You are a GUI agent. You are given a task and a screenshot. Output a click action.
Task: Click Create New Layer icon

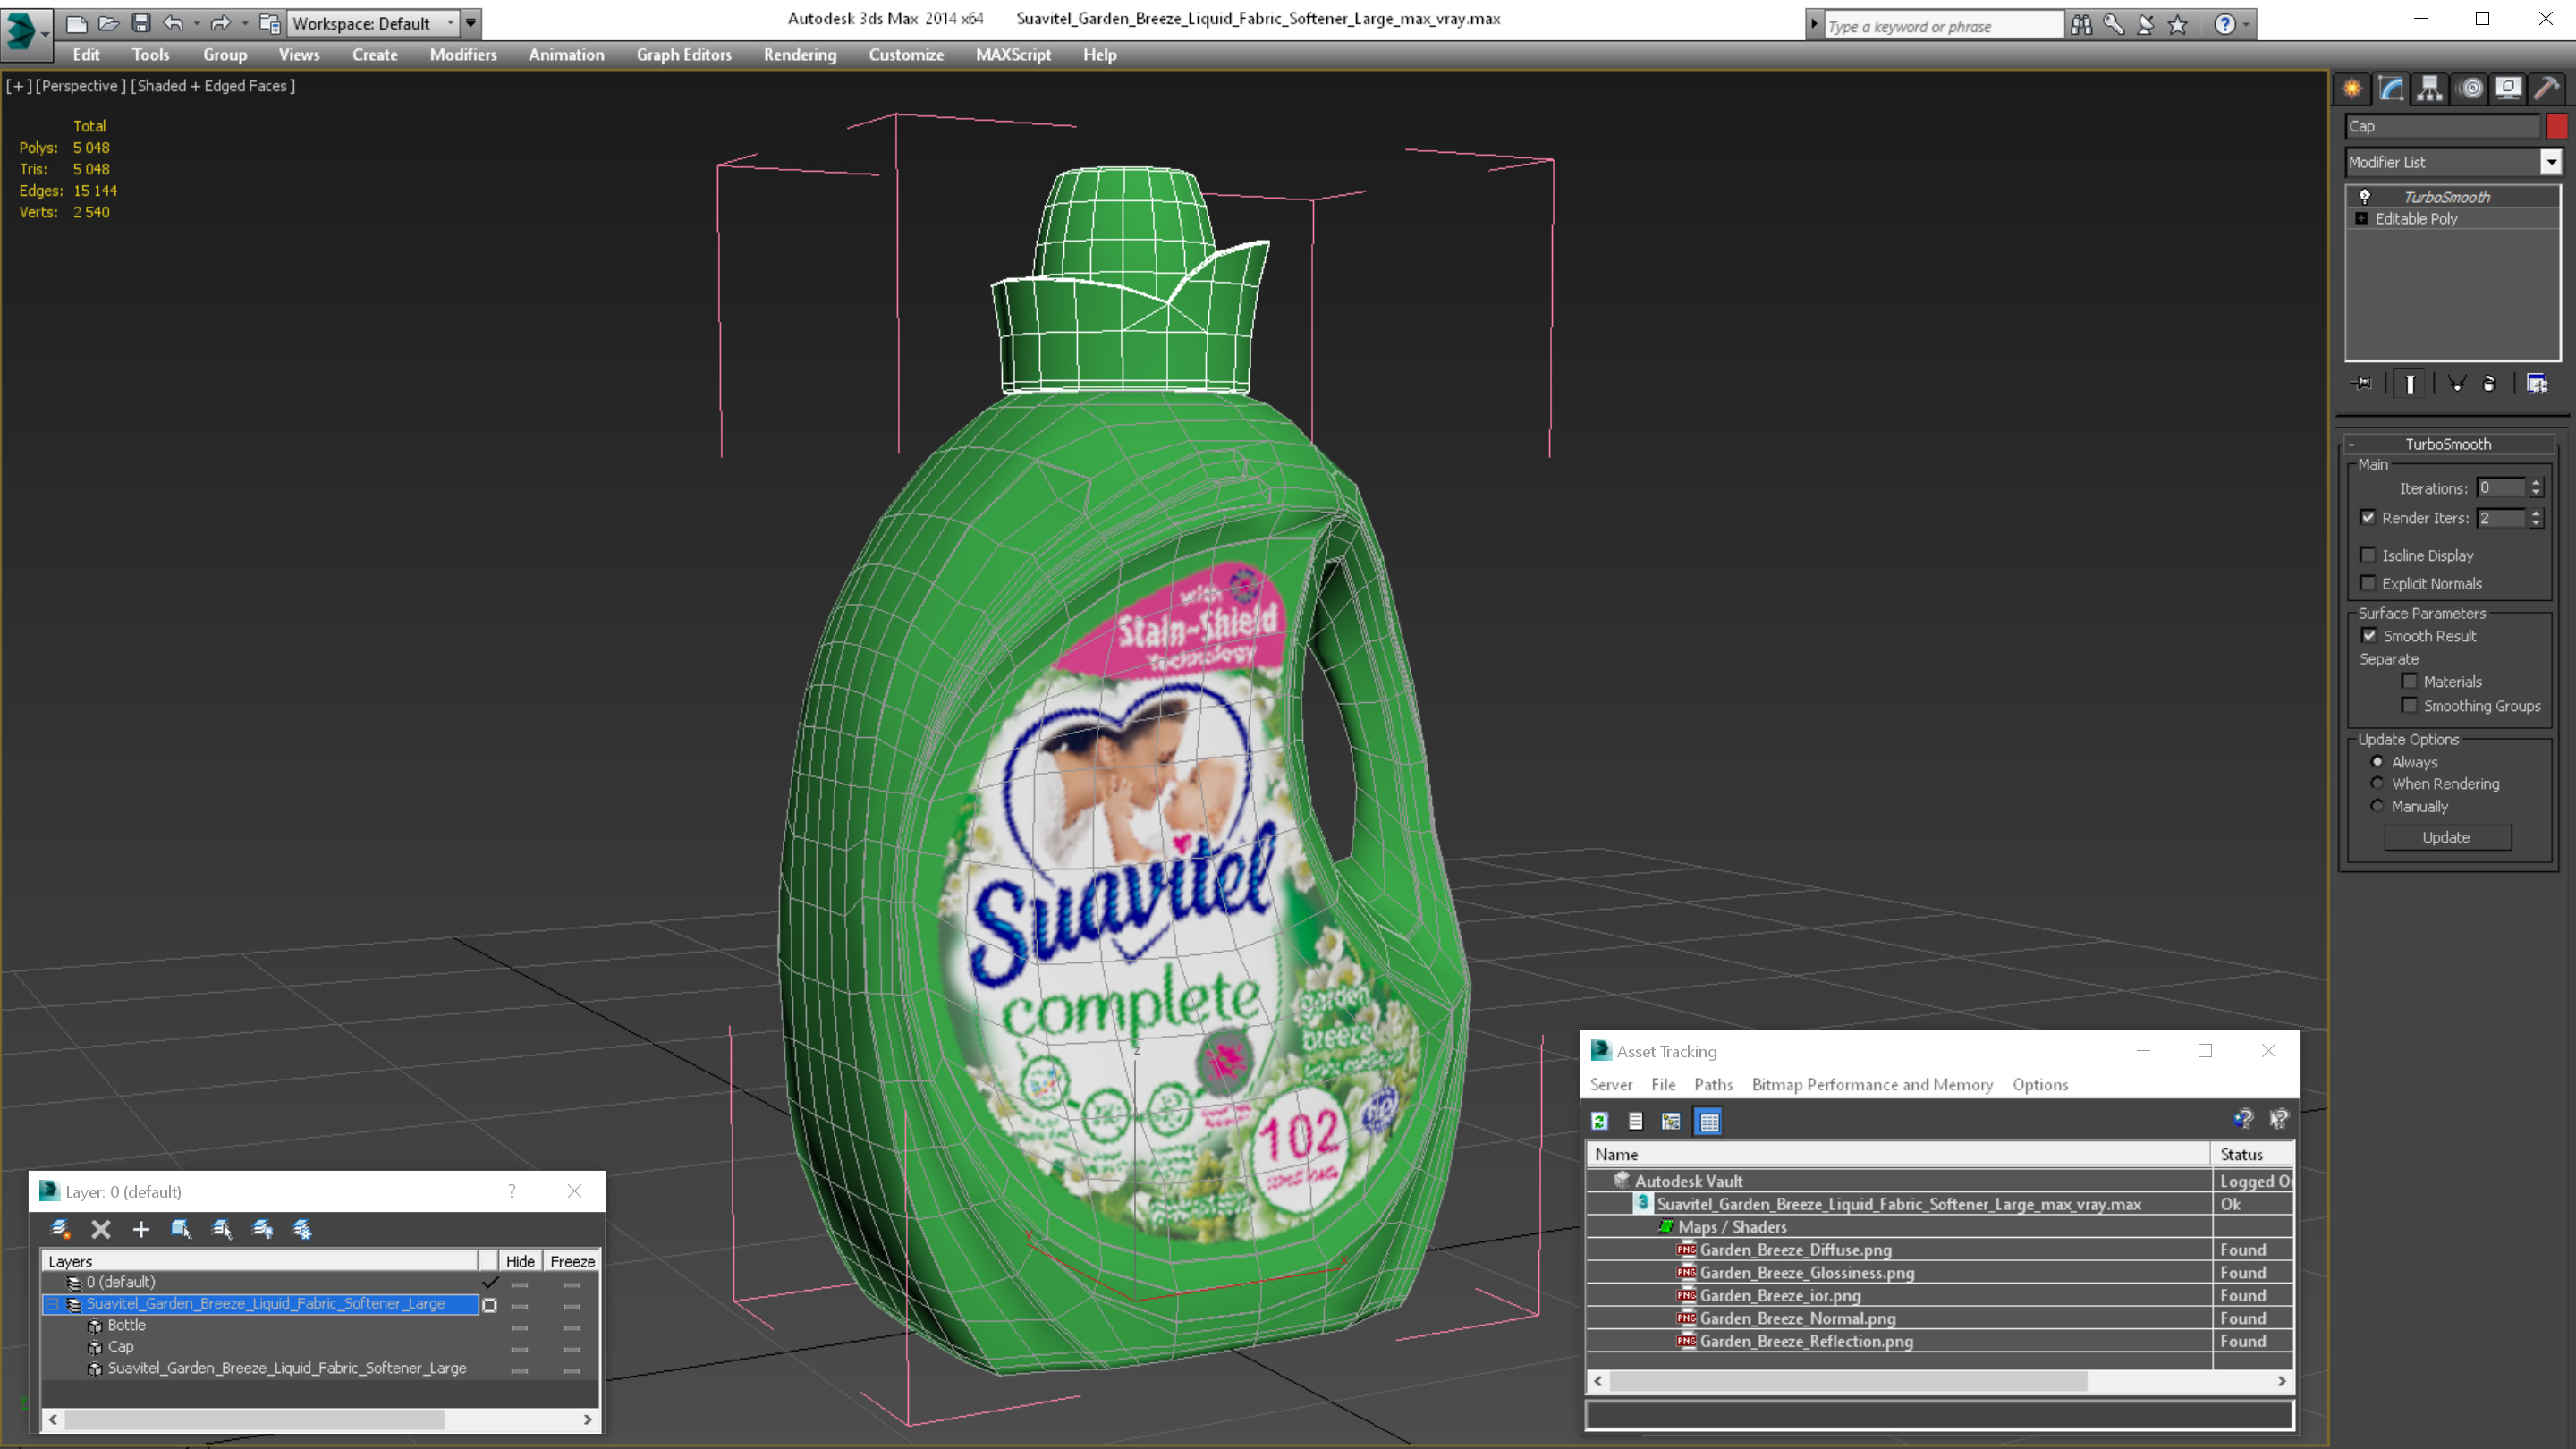tap(61, 1229)
